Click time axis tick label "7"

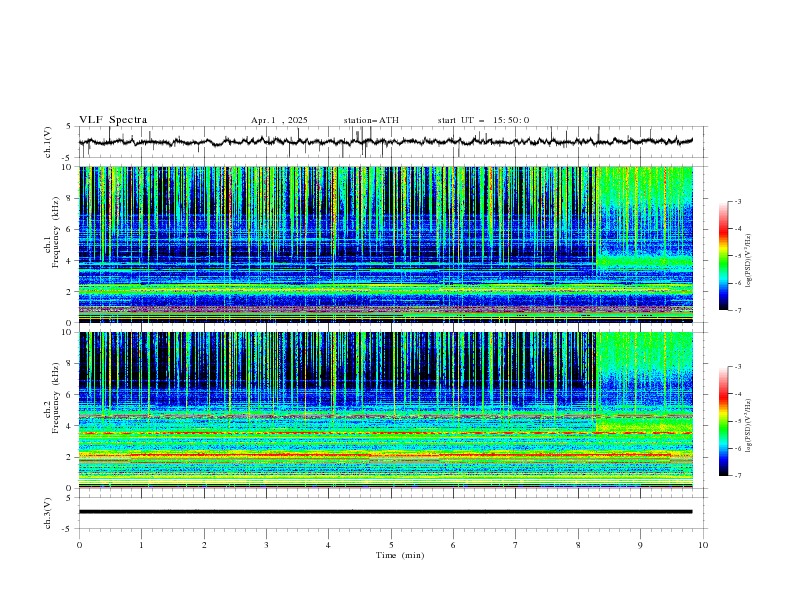click(x=516, y=545)
